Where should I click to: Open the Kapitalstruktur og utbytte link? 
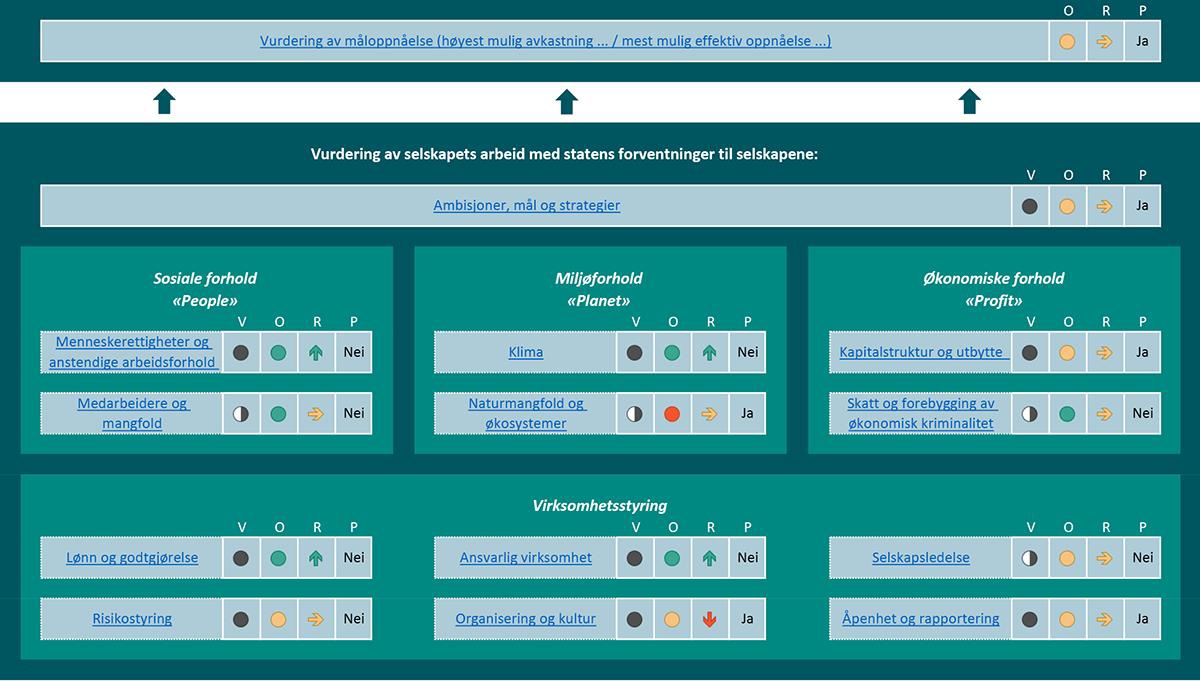click(921, 352)
